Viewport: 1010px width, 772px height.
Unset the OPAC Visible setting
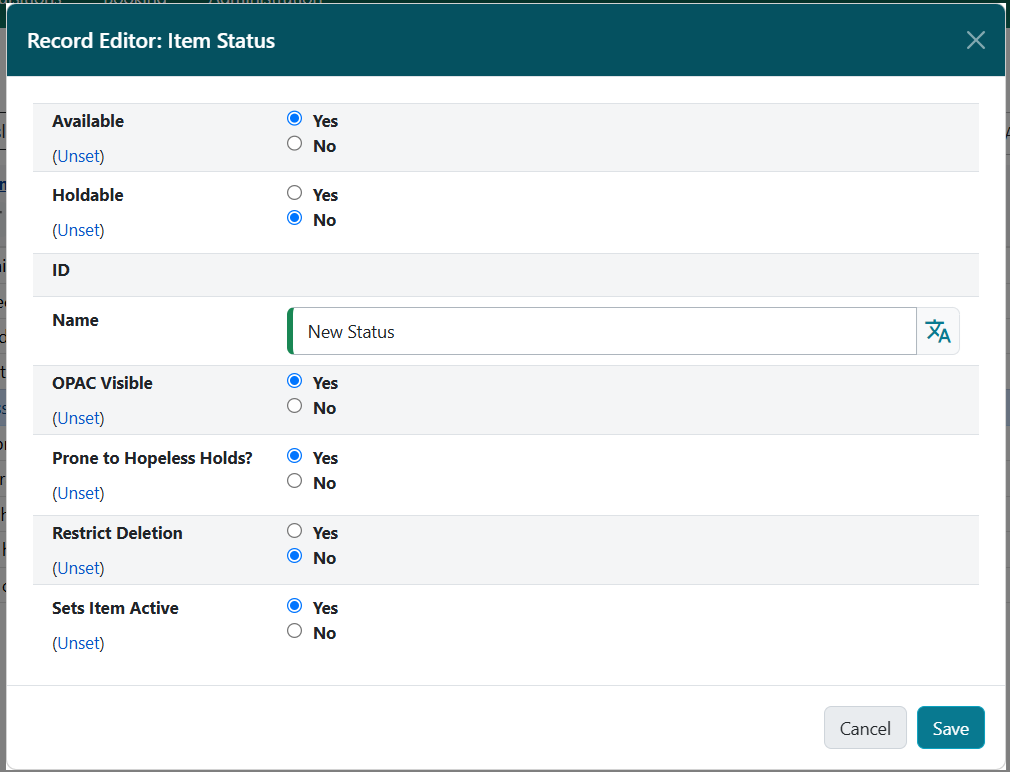(x=77, y=417)
